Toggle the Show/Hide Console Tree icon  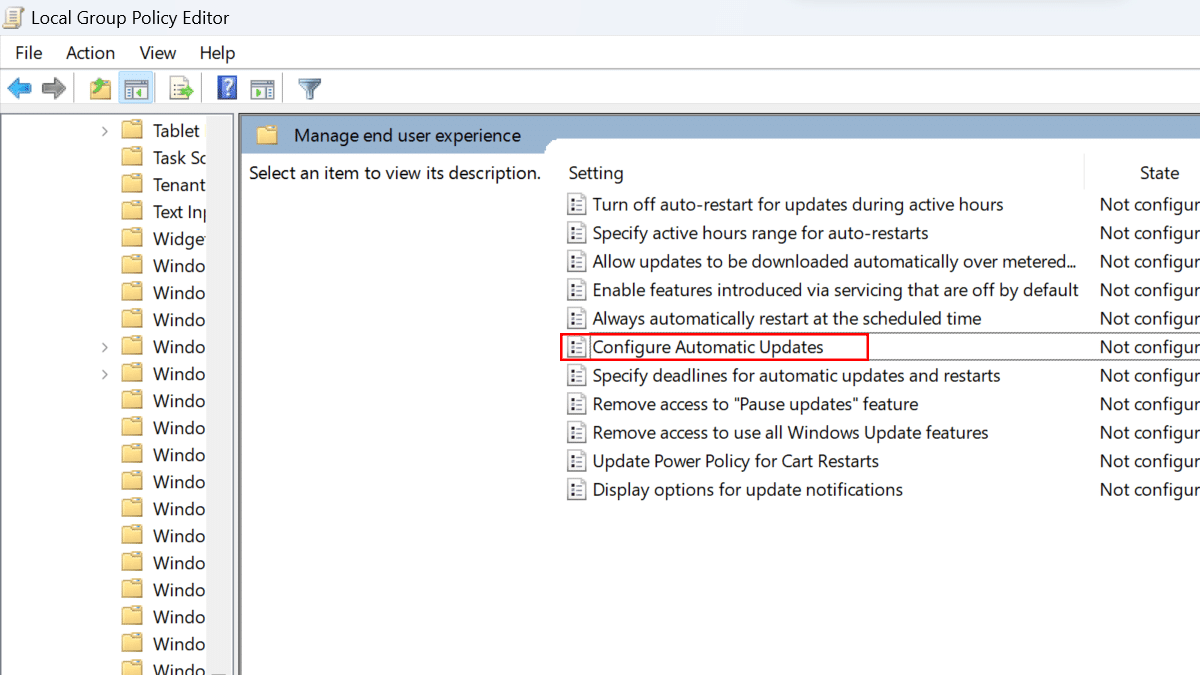pos(135,88)
